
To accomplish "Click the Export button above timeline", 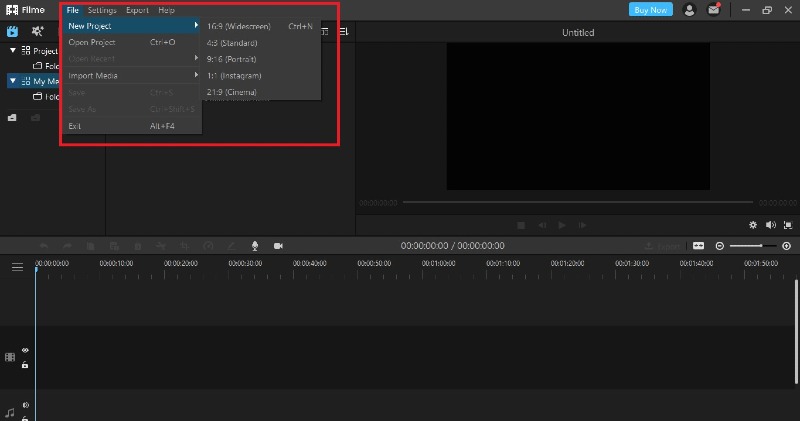I will [x=663, y=246].
